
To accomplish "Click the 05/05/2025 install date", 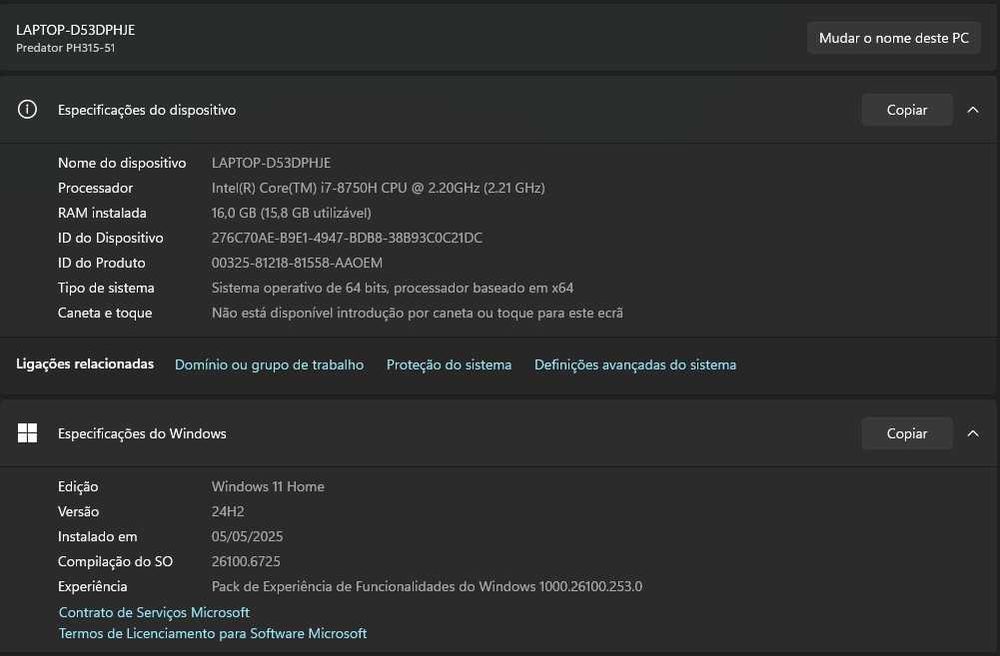I will click(247, 536).
